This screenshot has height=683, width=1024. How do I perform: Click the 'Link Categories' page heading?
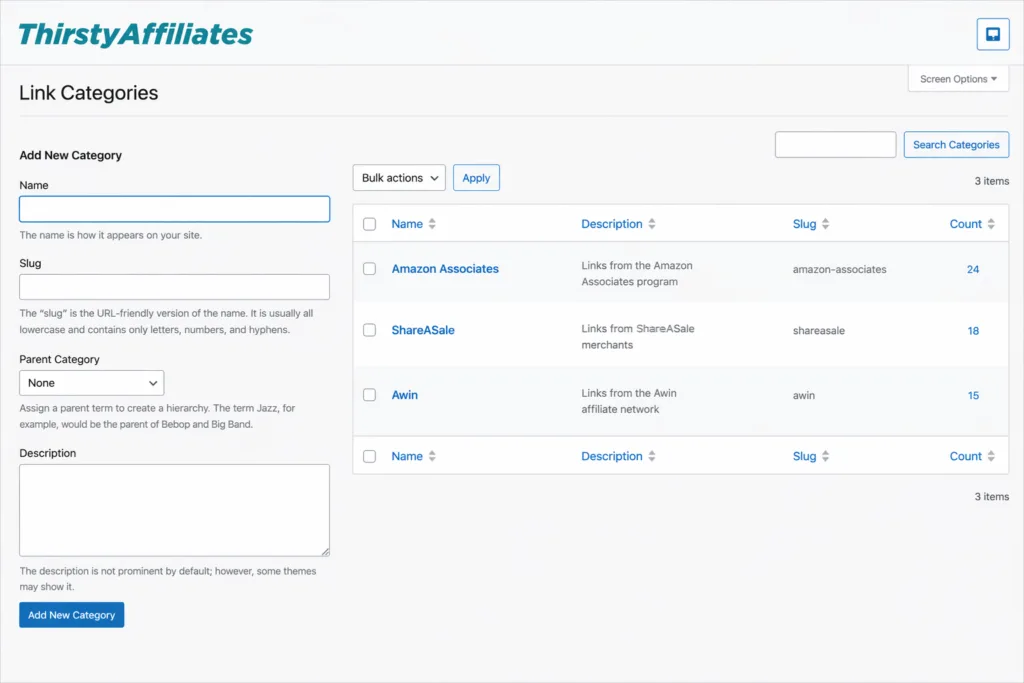[89, 93]
